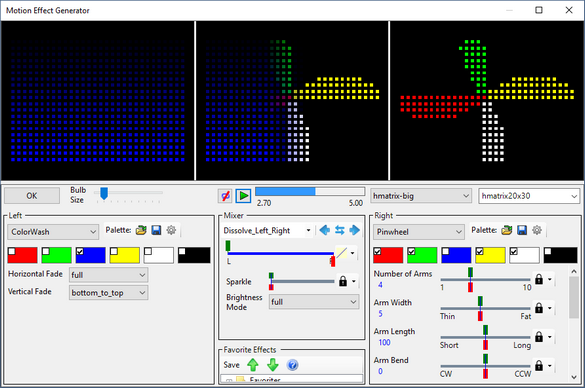This screenshot has height=388, width=585.
Task: Open Left palette settings gear
Action: point(171,230)
